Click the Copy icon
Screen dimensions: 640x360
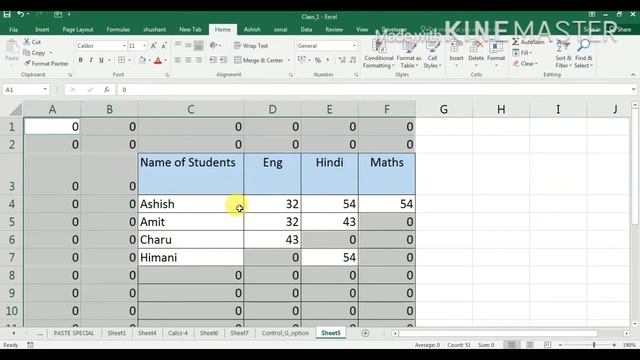27,53
